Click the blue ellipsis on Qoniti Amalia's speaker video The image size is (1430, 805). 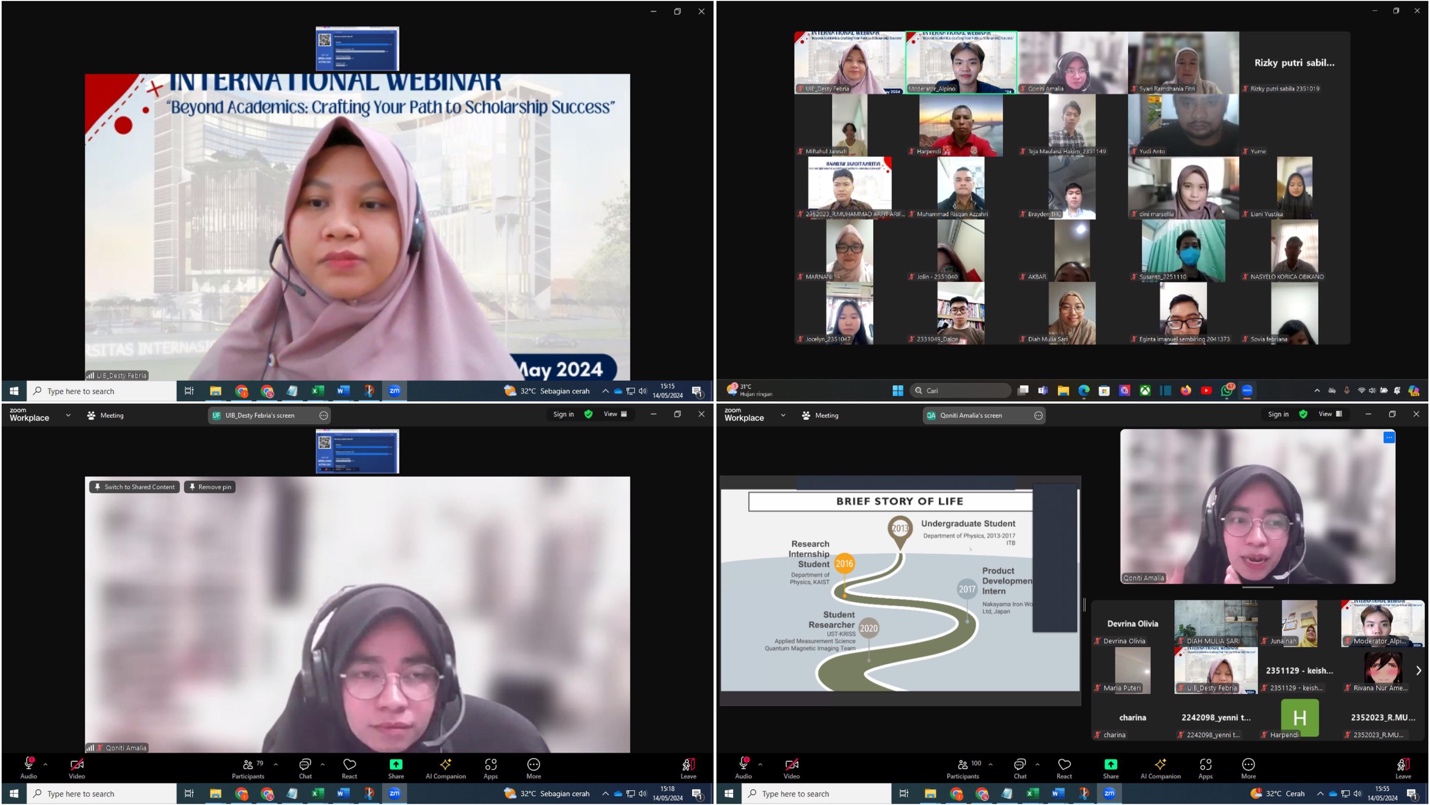(1388, 438)
